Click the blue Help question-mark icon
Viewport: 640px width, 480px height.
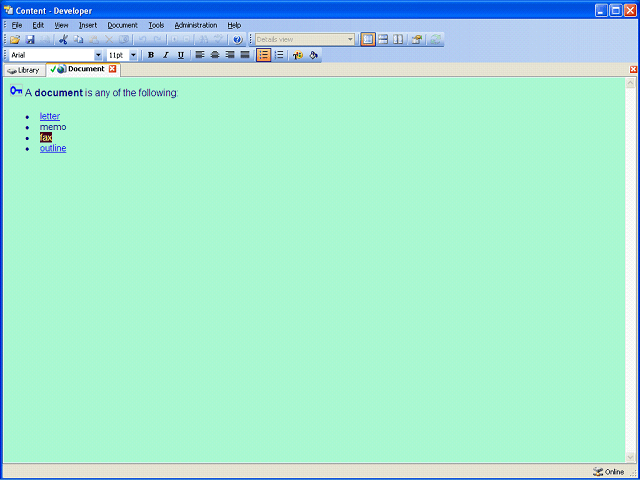(238, 40)
